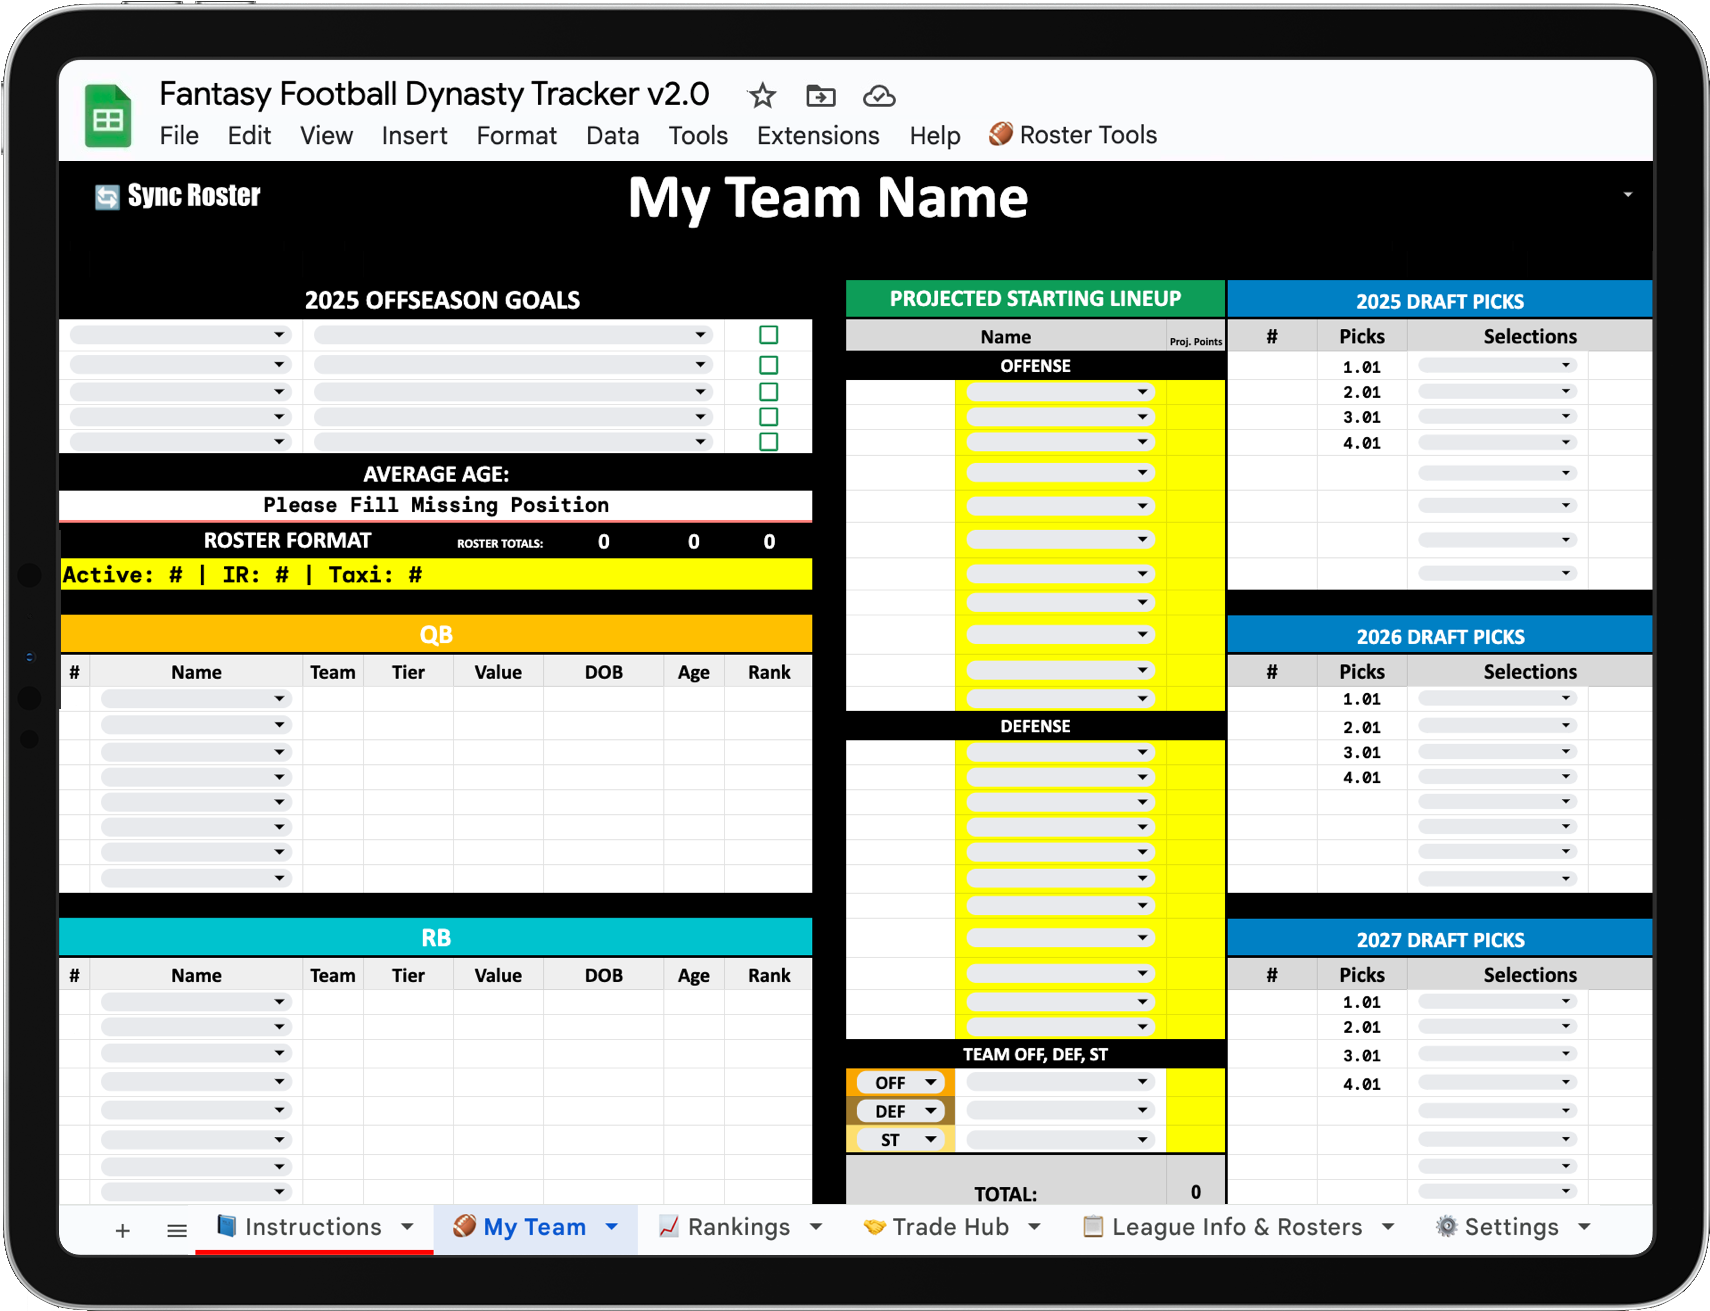Tick the third offseason goal checkbox

pos(768,392)
